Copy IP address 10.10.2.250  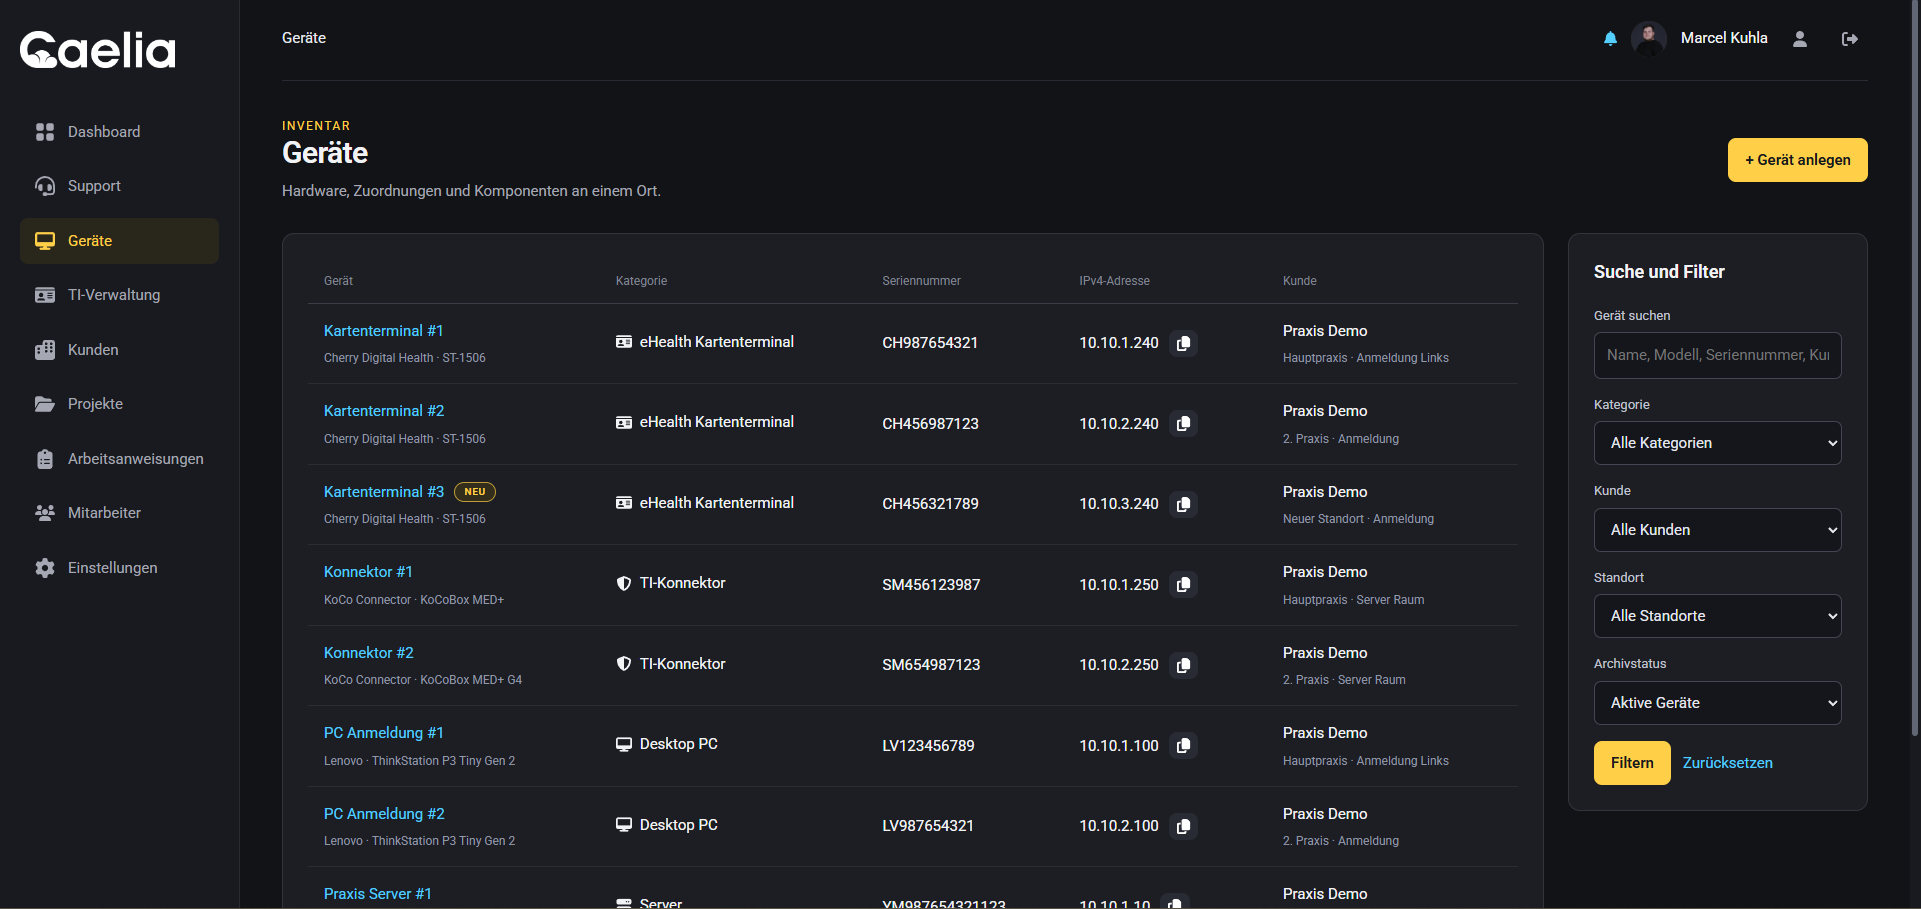click(1184, 665)
